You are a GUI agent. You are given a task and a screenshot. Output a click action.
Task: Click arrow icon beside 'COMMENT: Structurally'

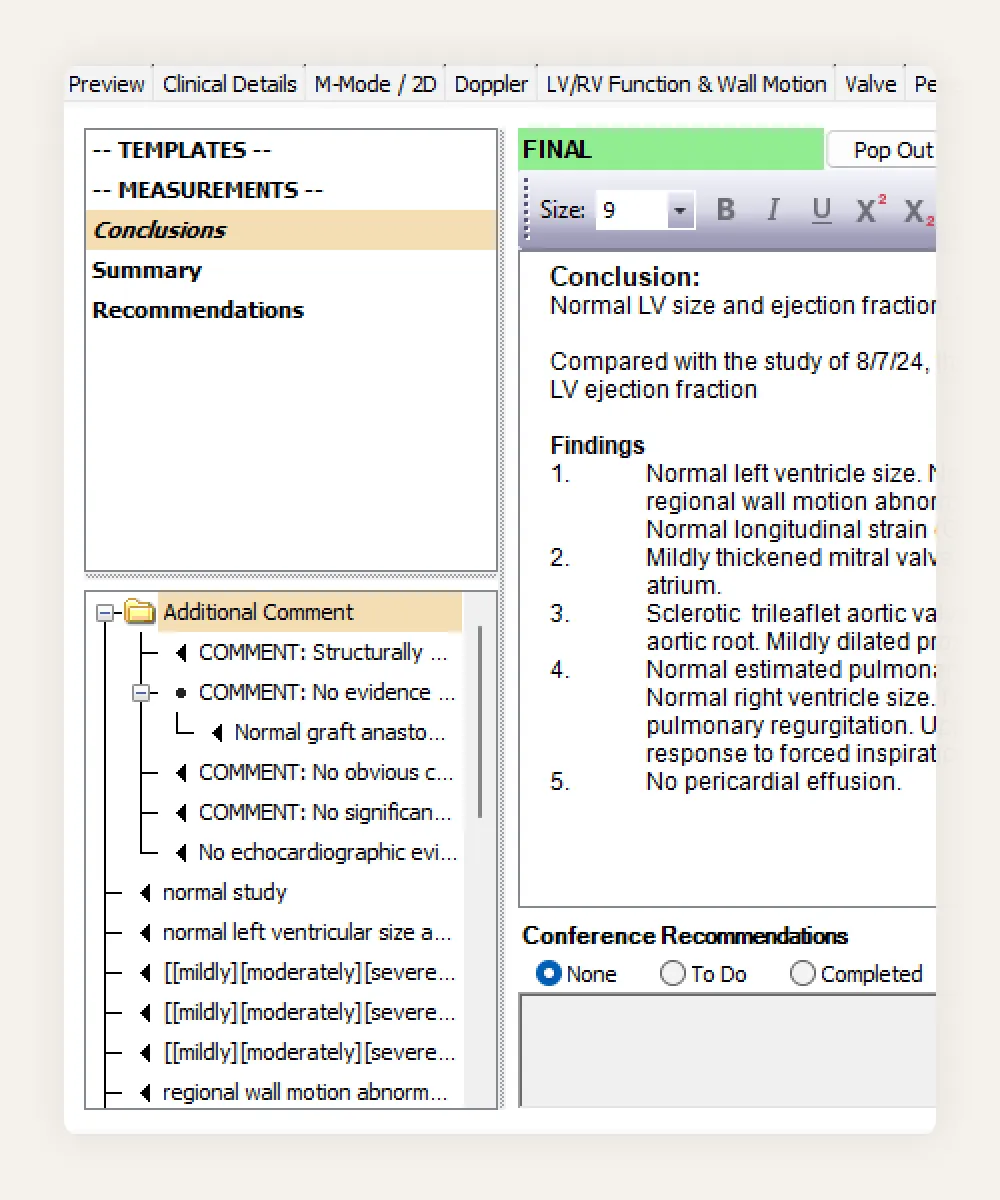[x=182, y=652]
